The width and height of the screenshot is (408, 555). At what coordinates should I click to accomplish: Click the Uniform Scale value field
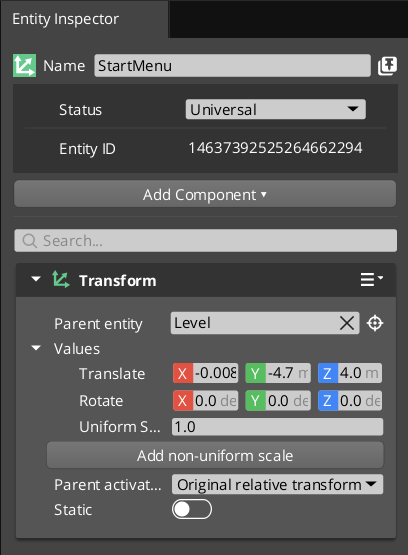tap(277, 427)
